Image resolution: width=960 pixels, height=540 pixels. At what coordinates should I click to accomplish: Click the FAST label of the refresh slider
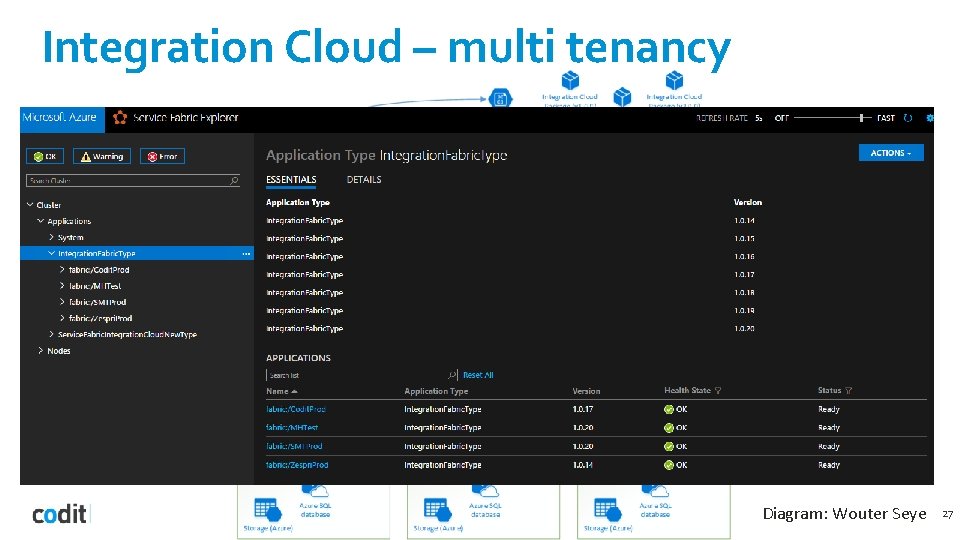coord(886,118)
